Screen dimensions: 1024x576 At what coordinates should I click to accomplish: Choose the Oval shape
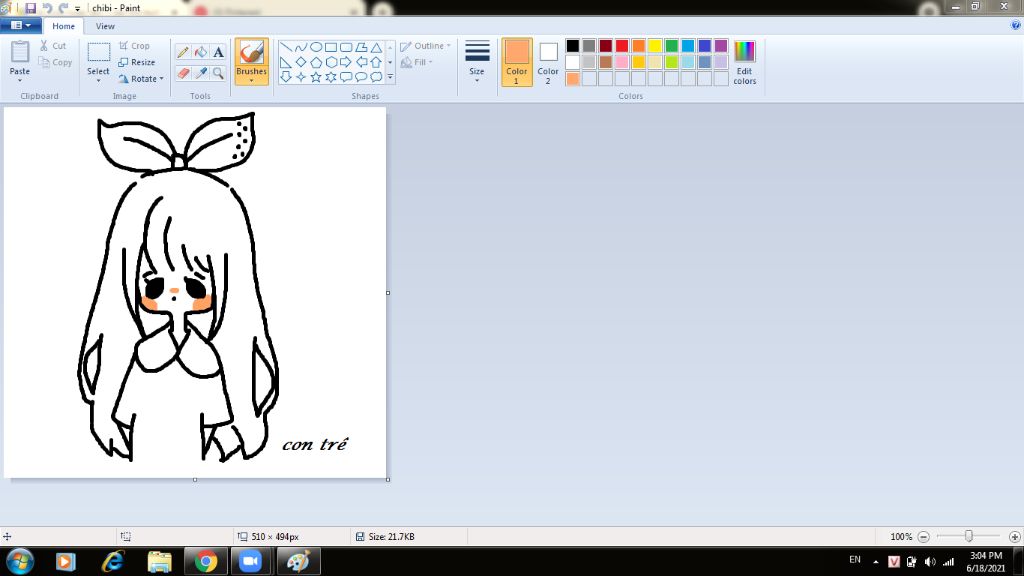click(315, 48)
